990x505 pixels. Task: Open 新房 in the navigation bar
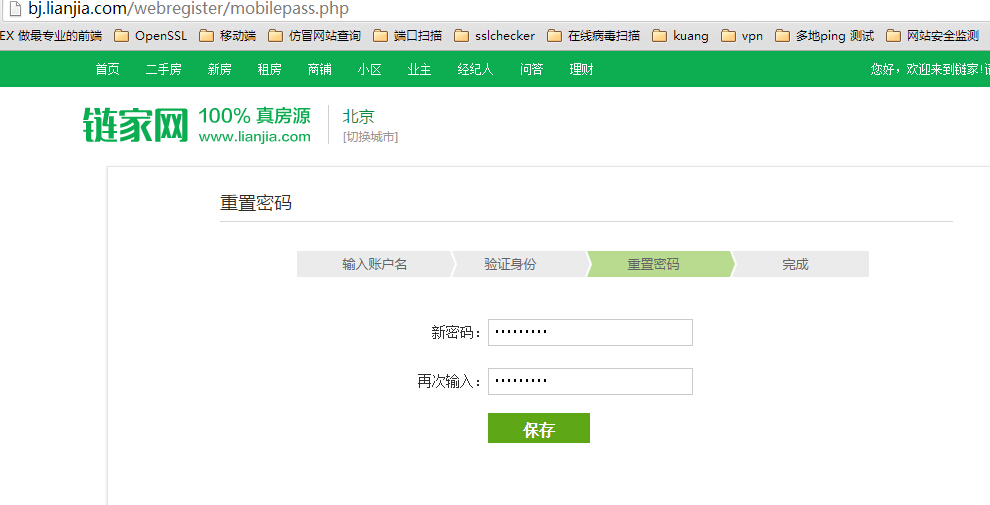(220, 69)
